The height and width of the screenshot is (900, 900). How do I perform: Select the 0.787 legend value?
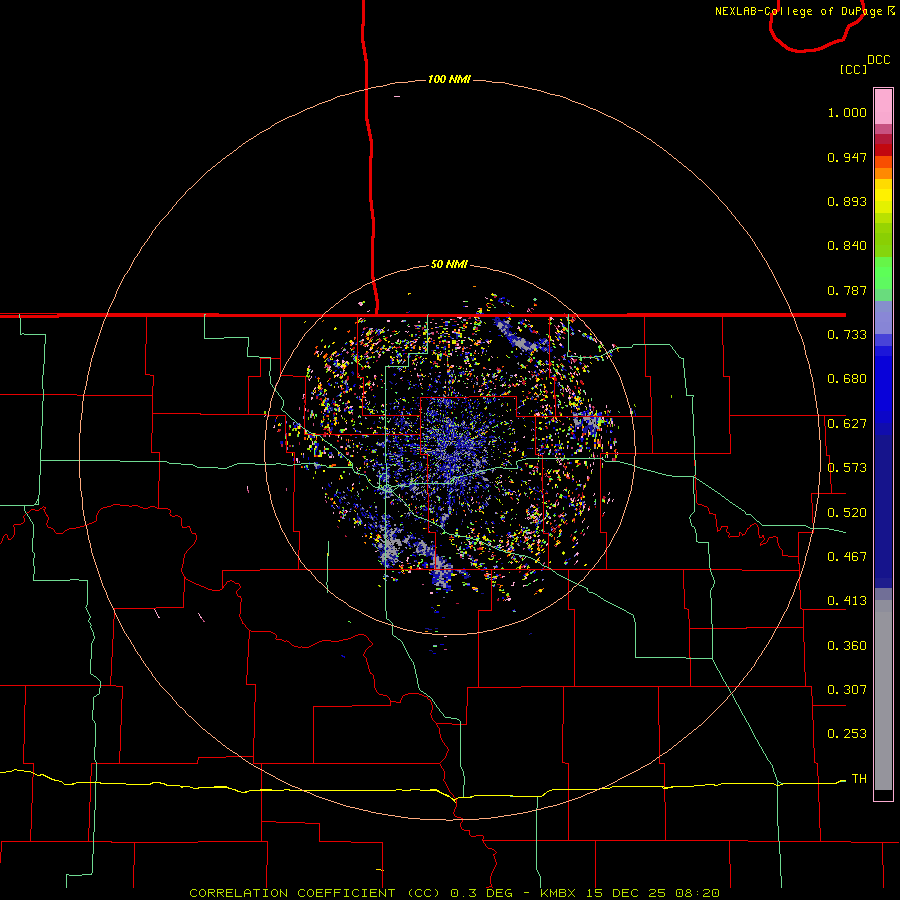coord(847,290)
